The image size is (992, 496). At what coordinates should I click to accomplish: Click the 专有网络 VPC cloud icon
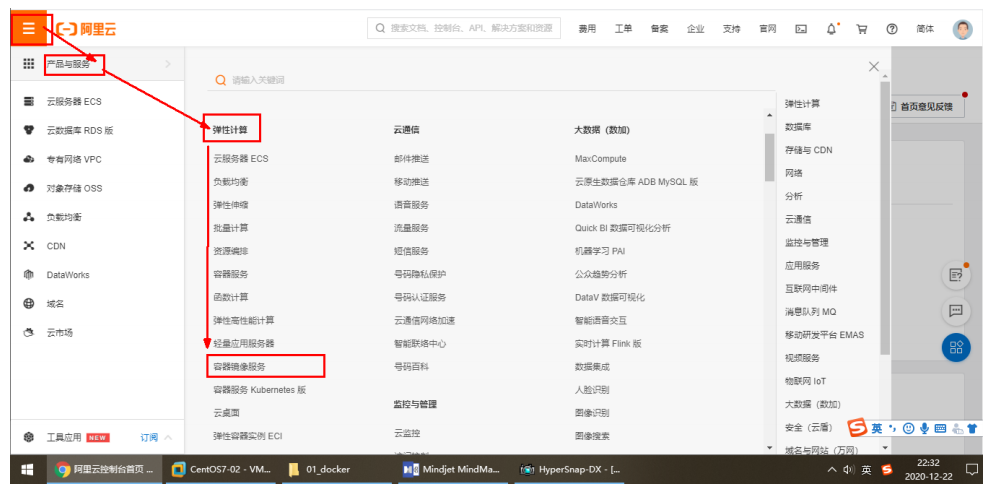tap(28, 159)
